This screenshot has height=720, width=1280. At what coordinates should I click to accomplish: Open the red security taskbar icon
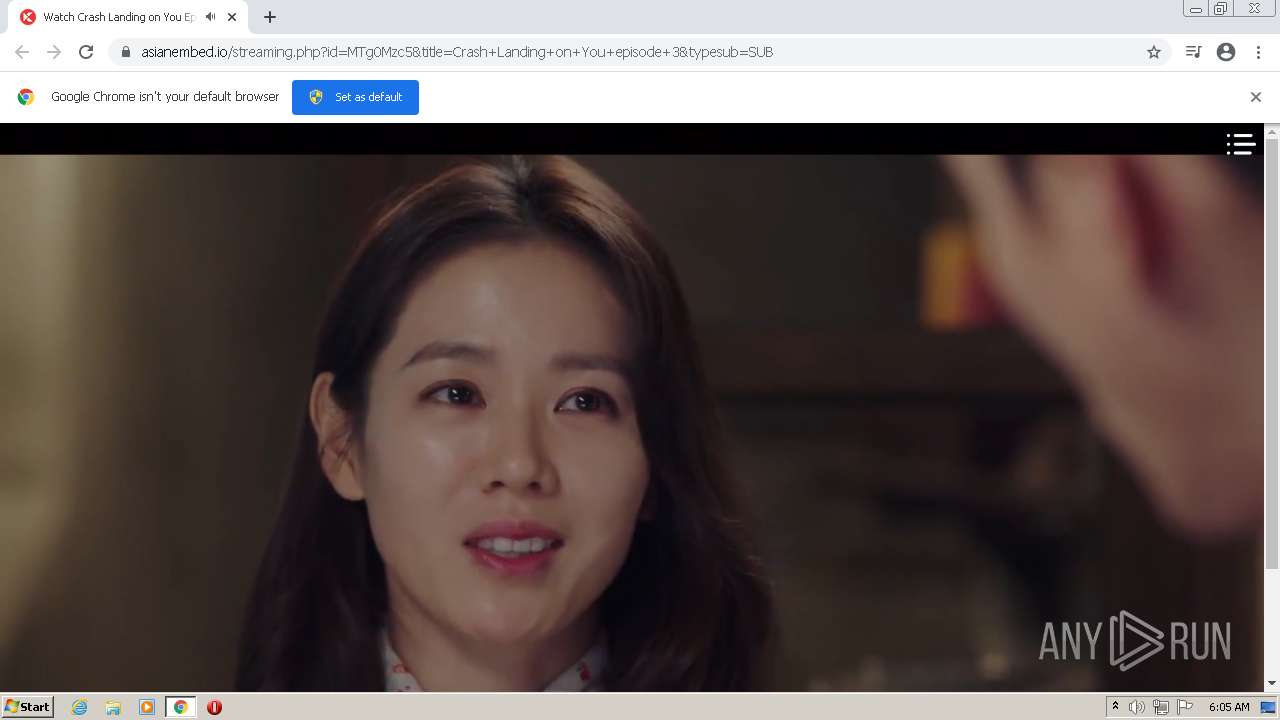pos(214,707)
